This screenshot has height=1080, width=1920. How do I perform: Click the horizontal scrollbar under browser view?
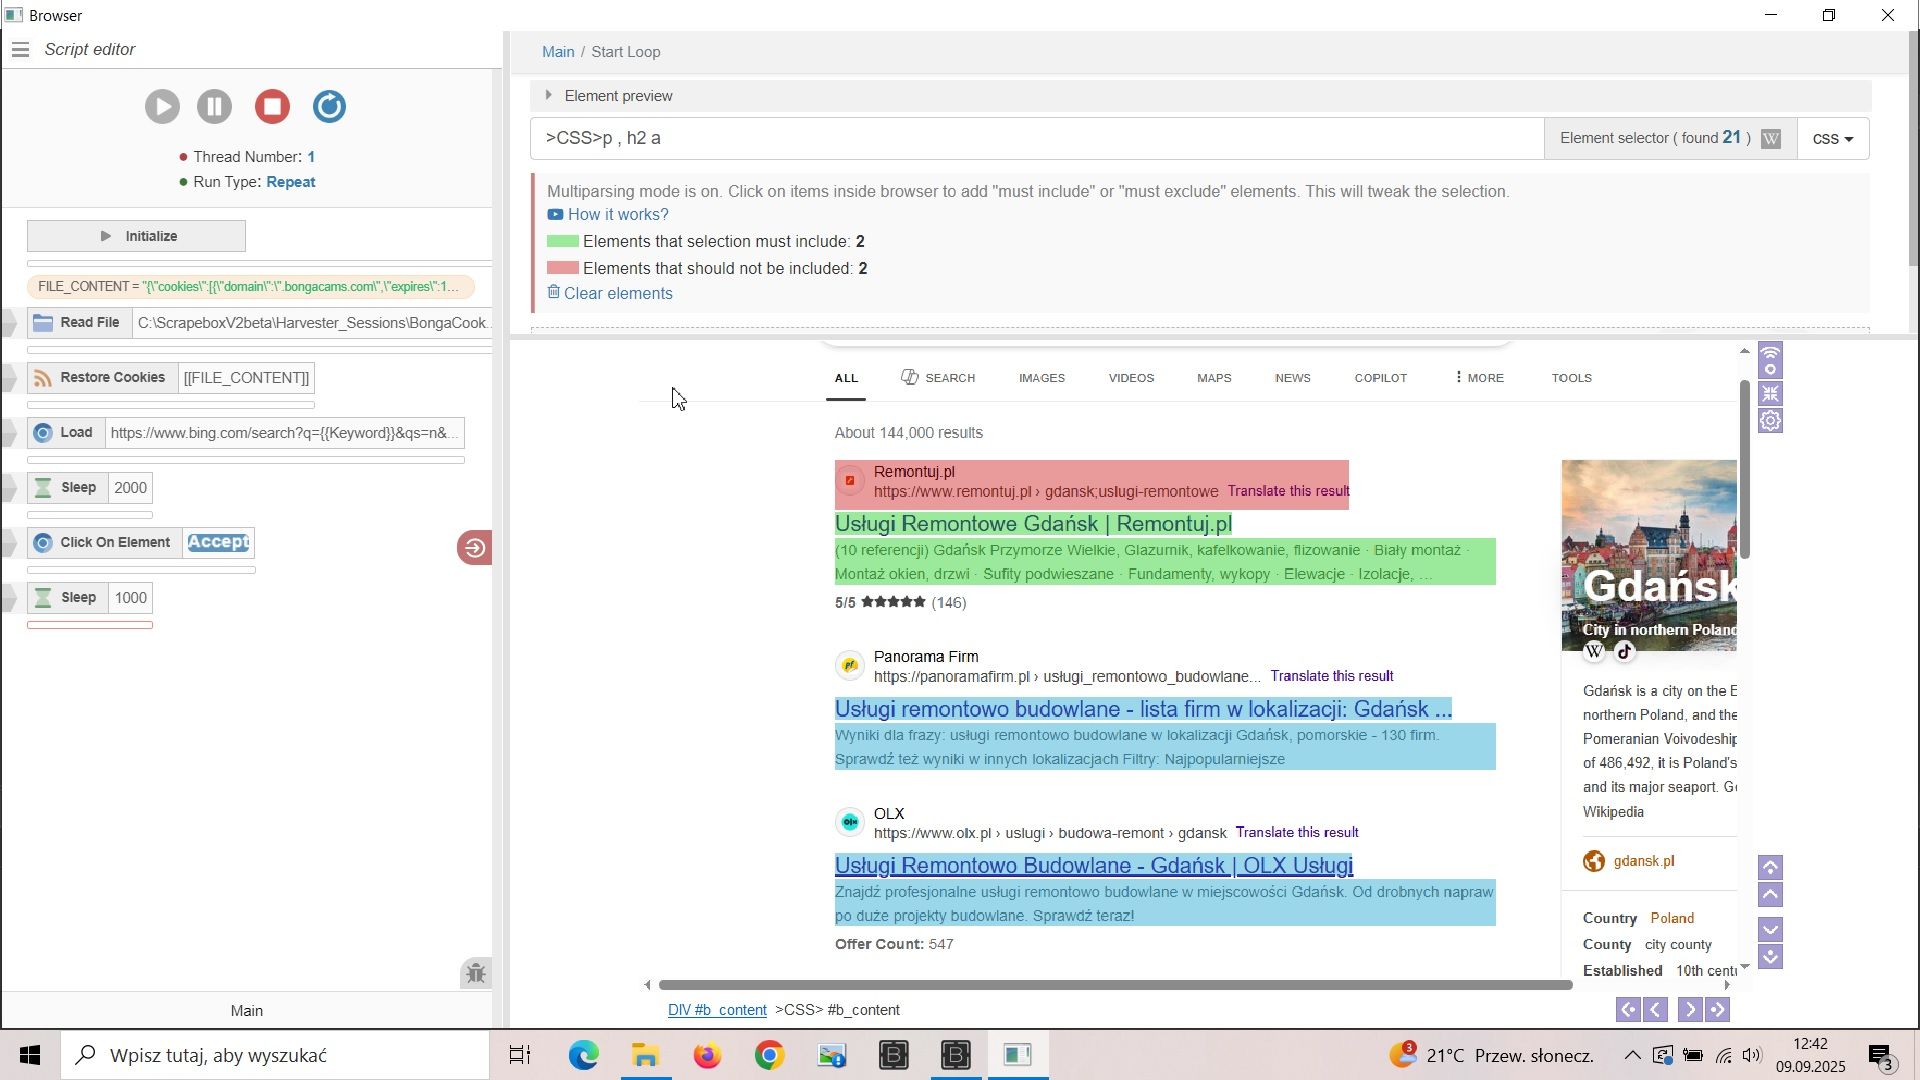[x=1115, y=986]
